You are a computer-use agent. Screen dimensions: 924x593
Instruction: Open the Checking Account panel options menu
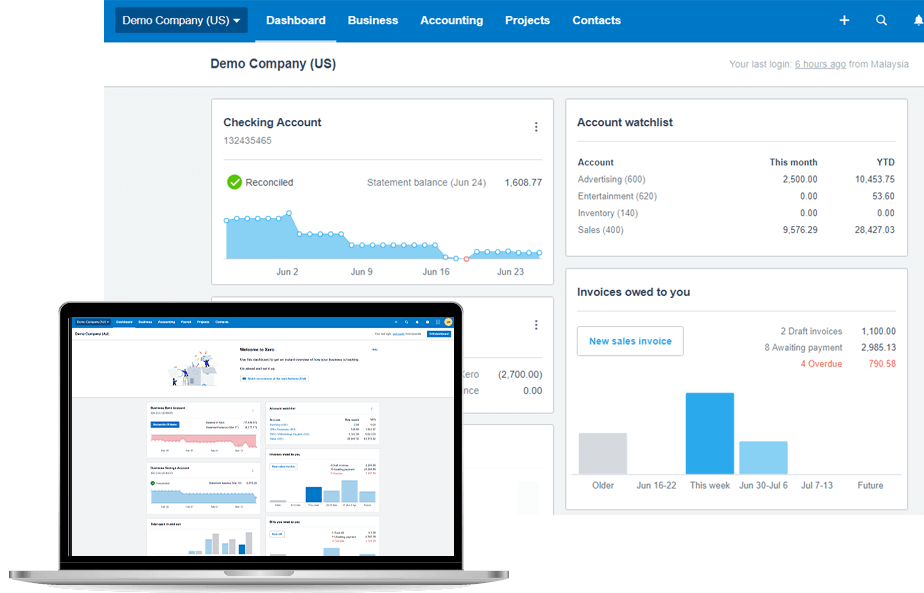pyautogui.click(x=536, y=126)
